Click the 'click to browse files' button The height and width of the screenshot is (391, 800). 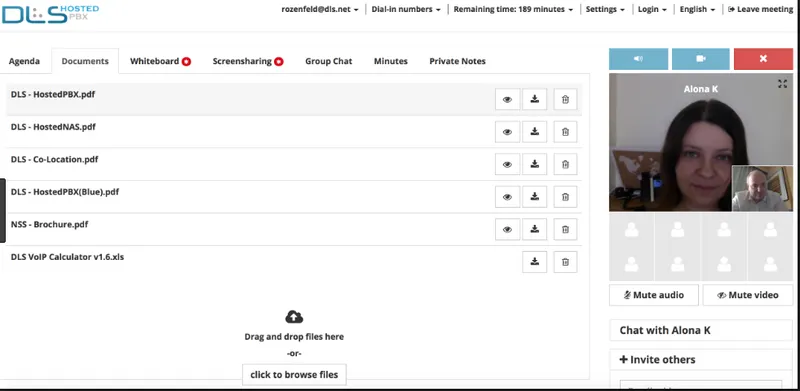pyautogui.click(x=294, y=375)
